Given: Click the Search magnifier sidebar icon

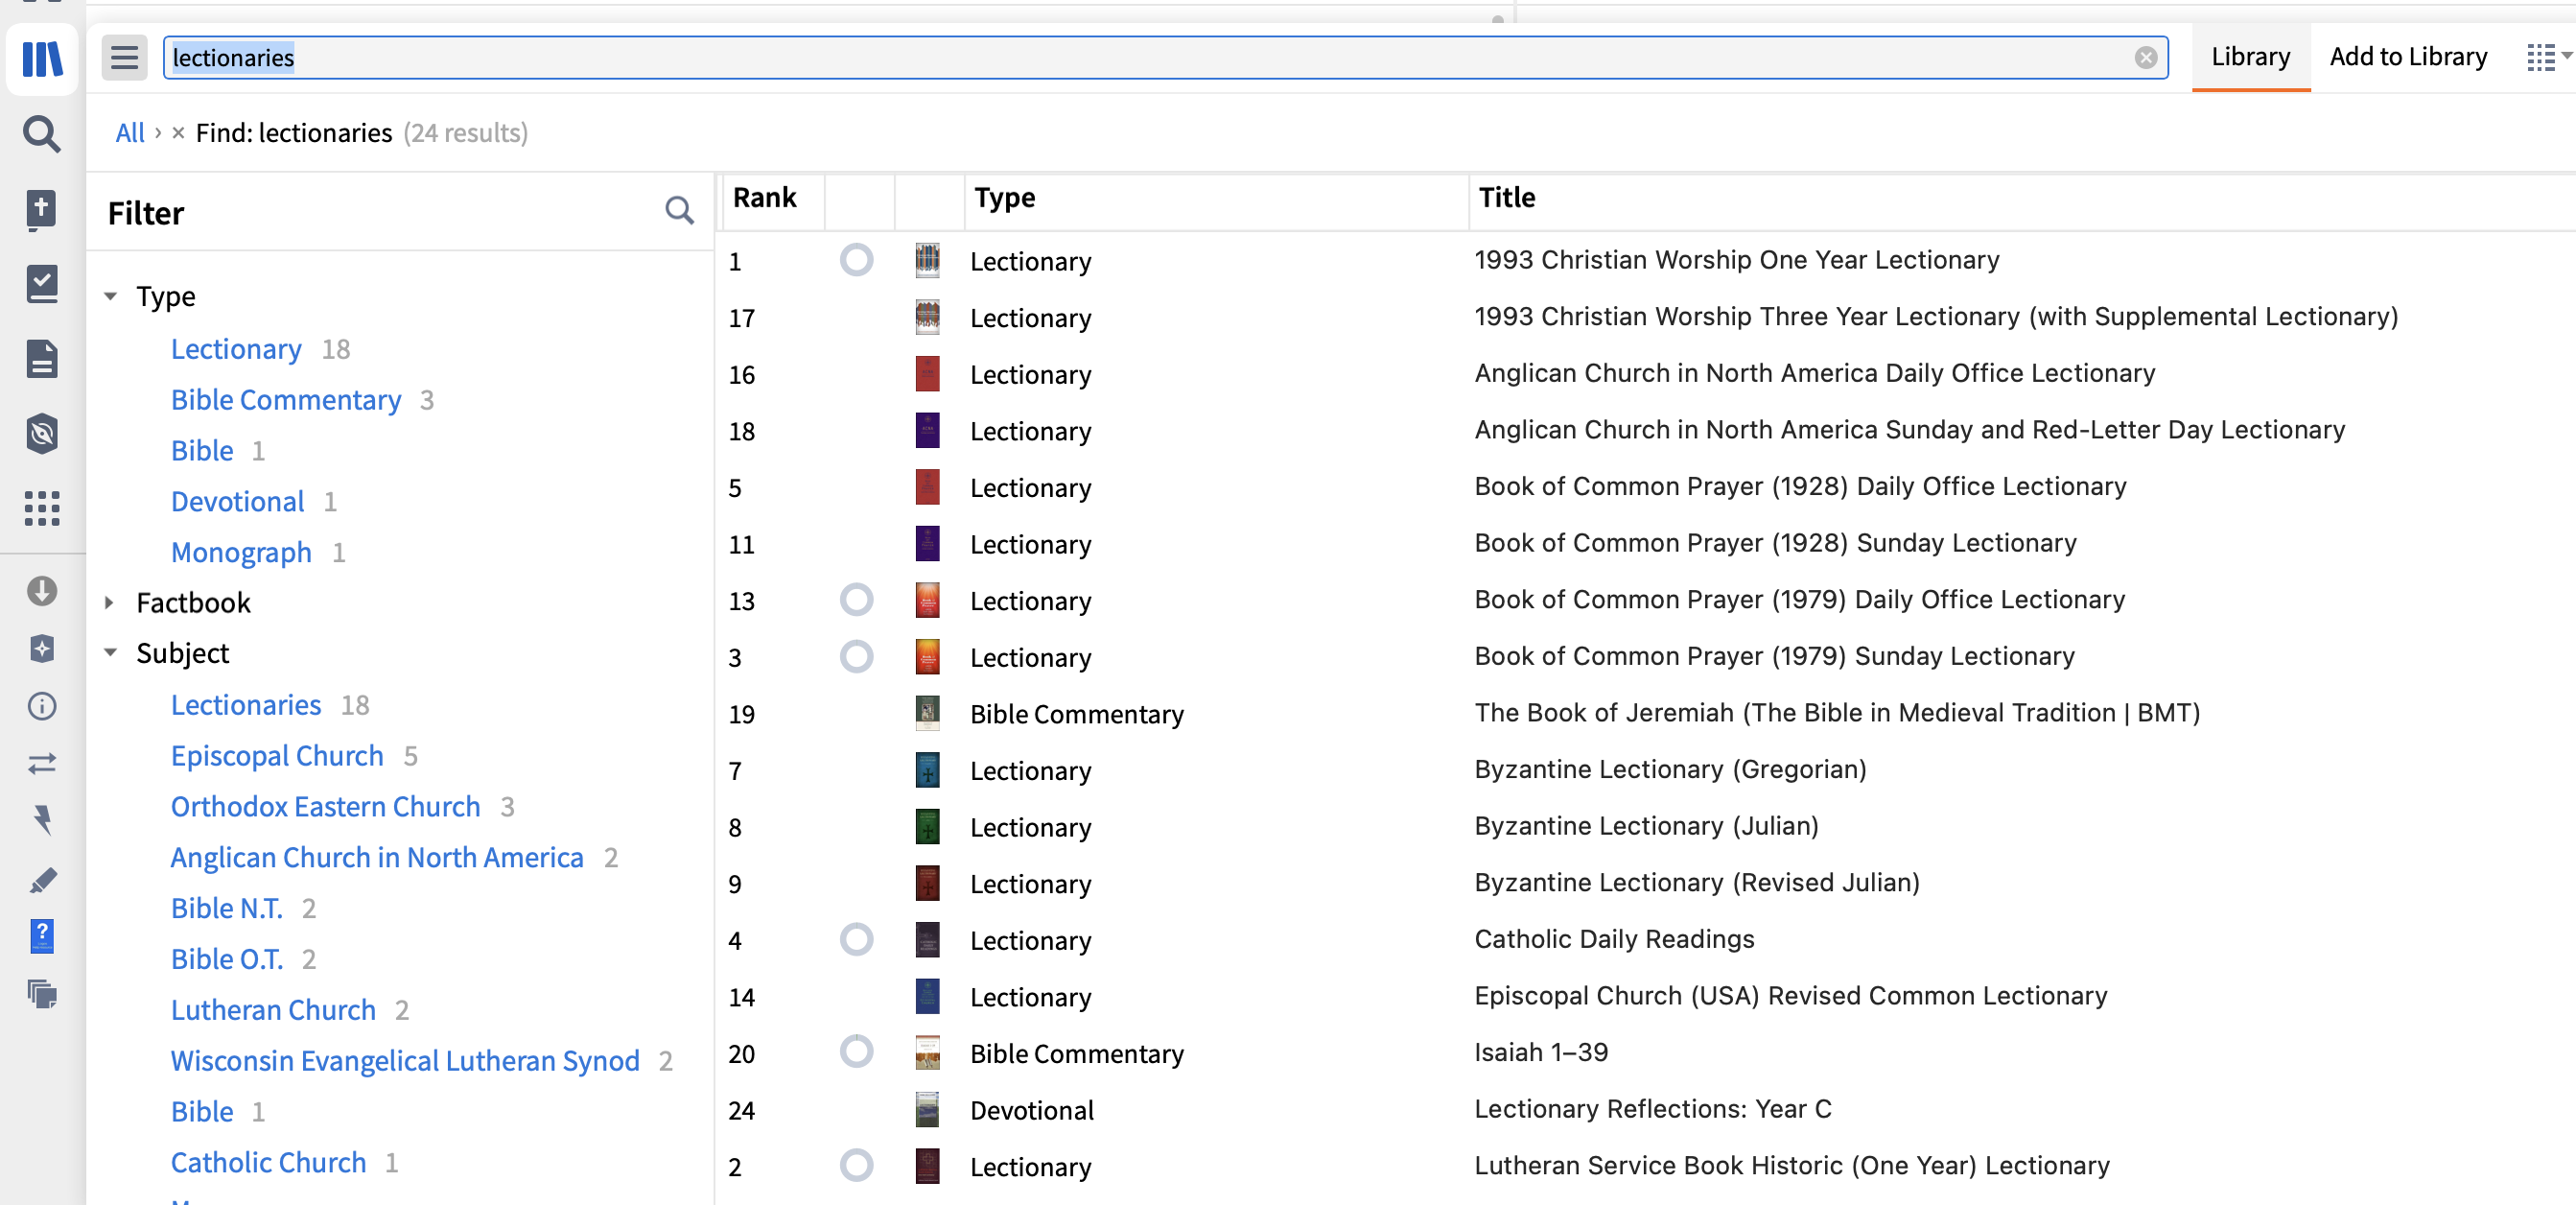Looking at the screenshot, I should point(42,133).
